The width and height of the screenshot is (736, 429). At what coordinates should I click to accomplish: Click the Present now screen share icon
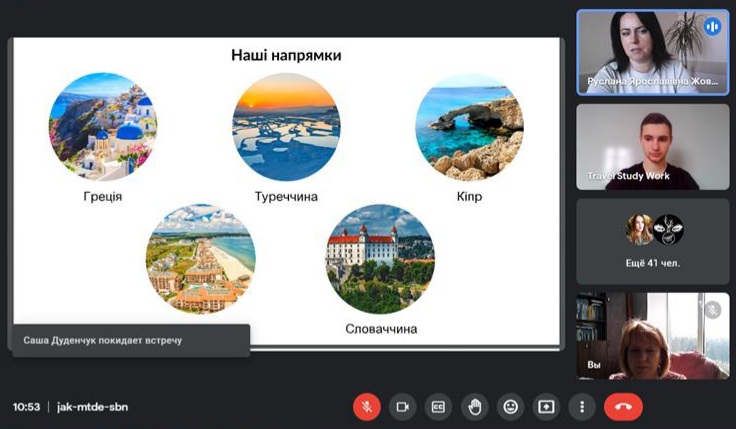click(546, 407)
